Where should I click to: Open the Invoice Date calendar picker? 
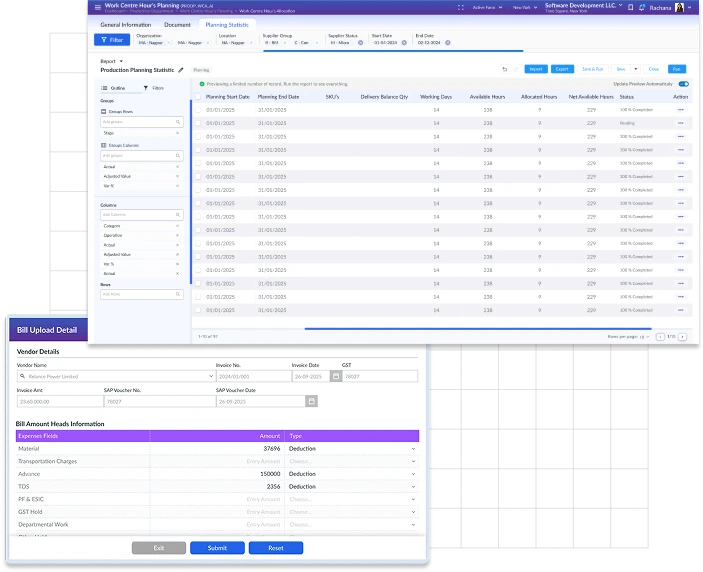pos(335,377)
